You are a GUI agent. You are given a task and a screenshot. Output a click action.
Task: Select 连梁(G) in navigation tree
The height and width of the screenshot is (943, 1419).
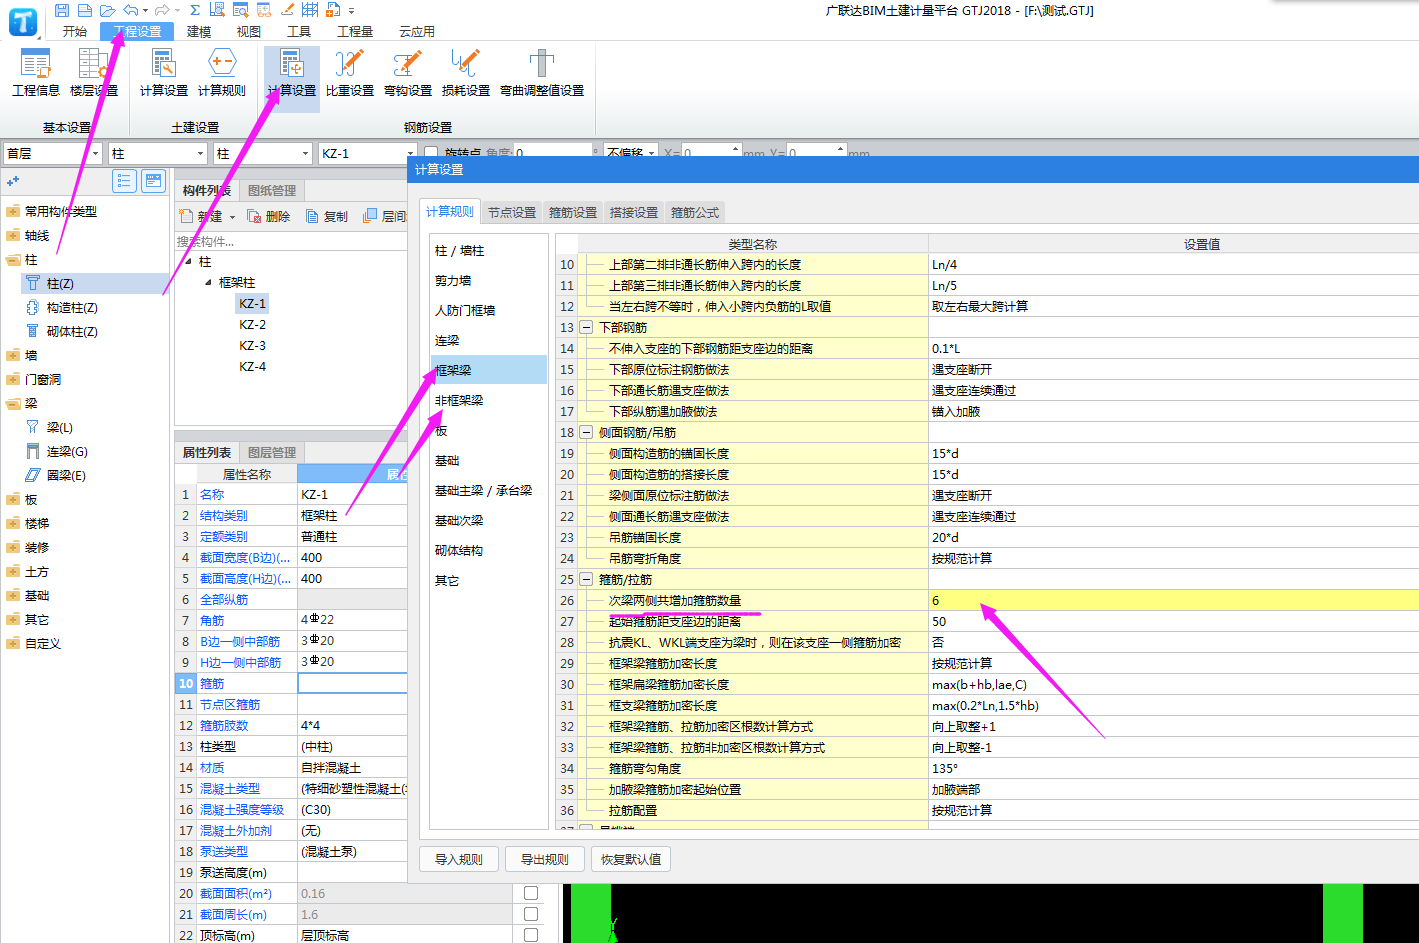point(67,452)
